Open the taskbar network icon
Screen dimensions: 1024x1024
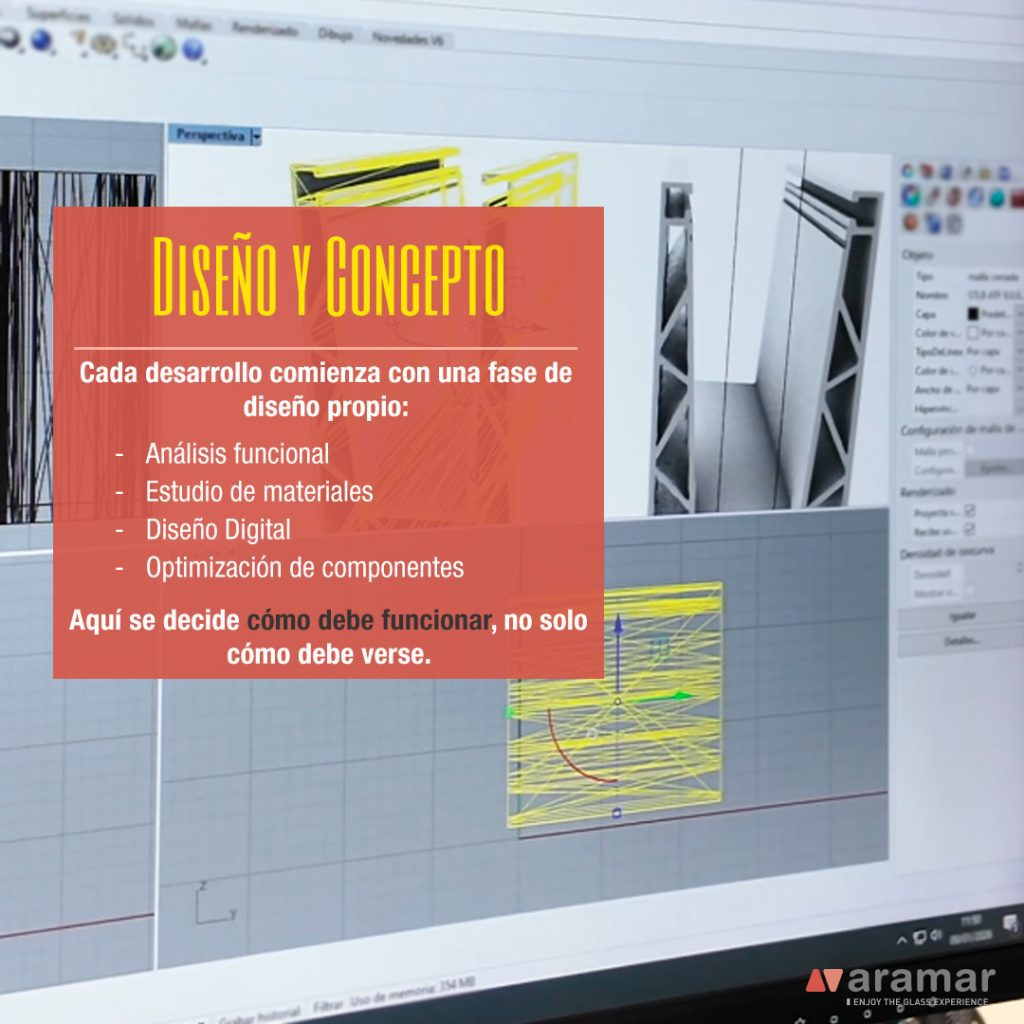pos(920,937)
